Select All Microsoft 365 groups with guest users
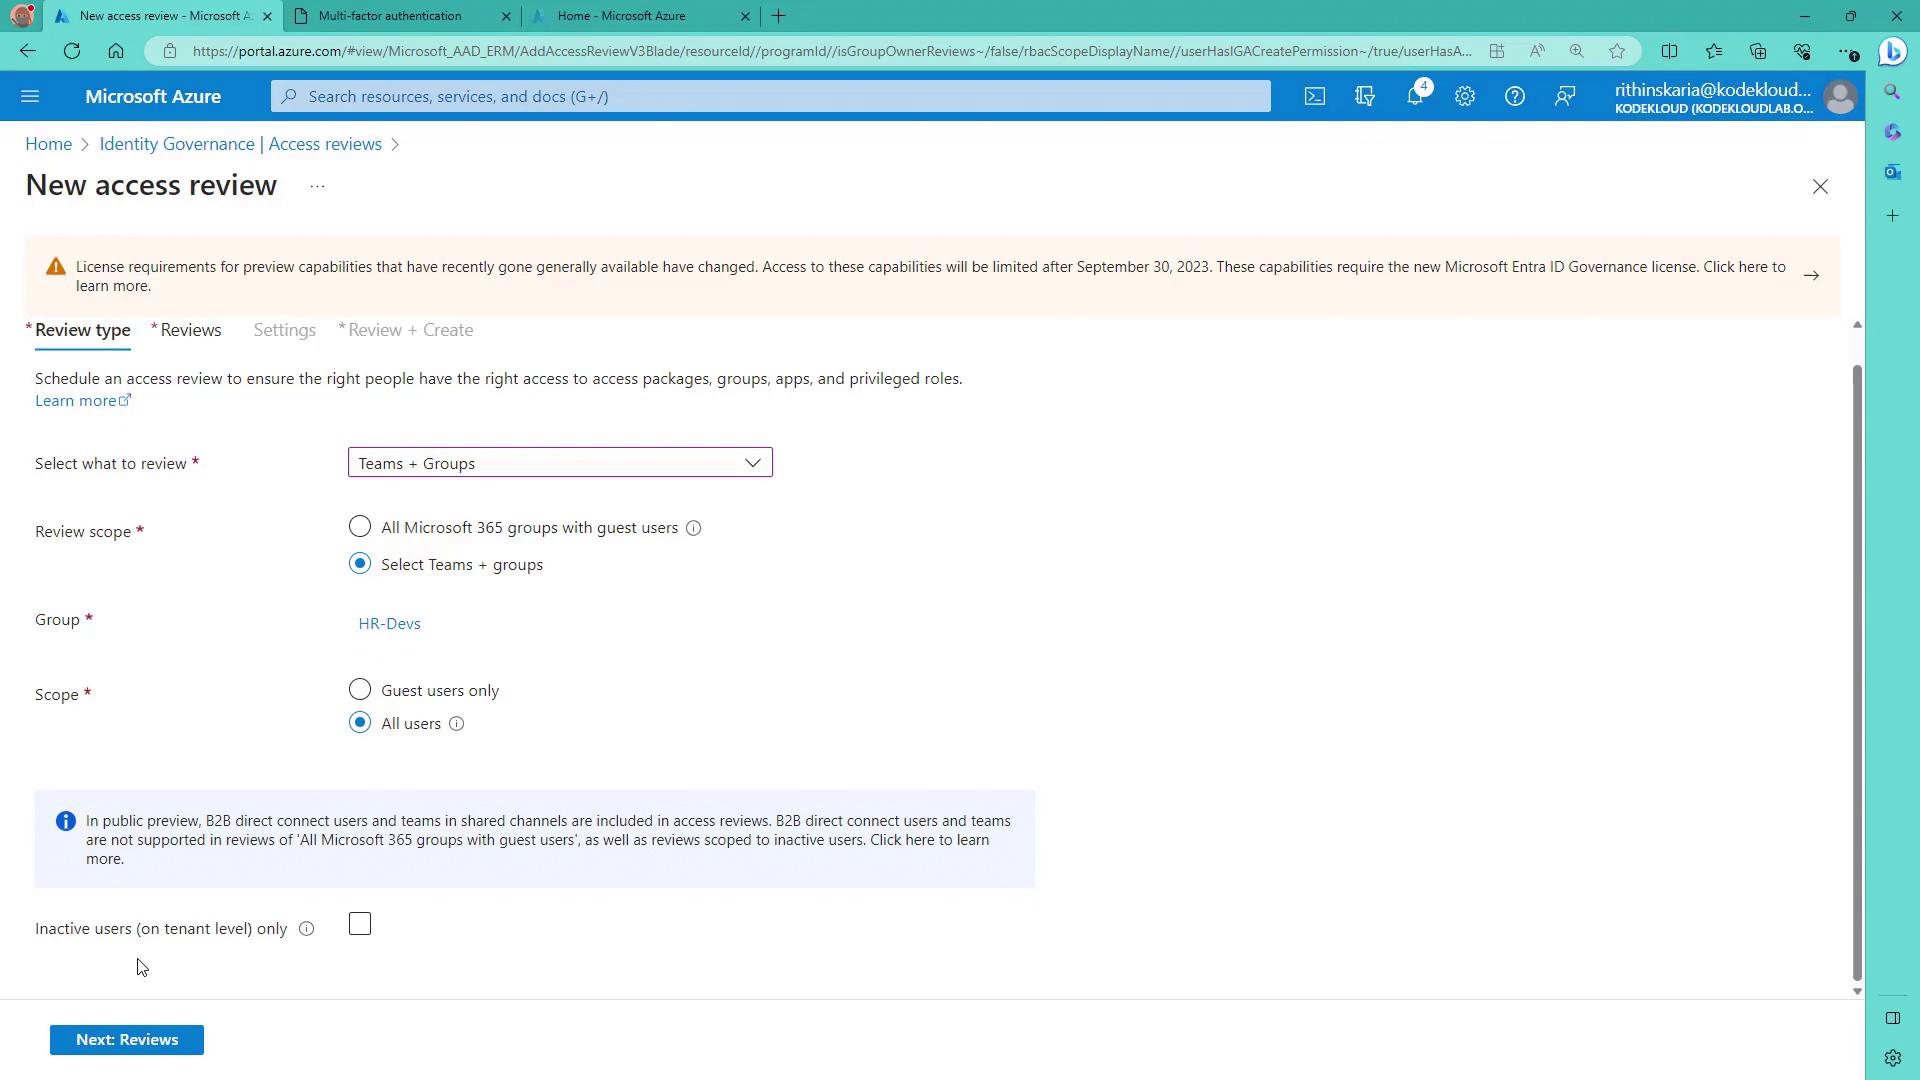 click(x=360, y=527)
